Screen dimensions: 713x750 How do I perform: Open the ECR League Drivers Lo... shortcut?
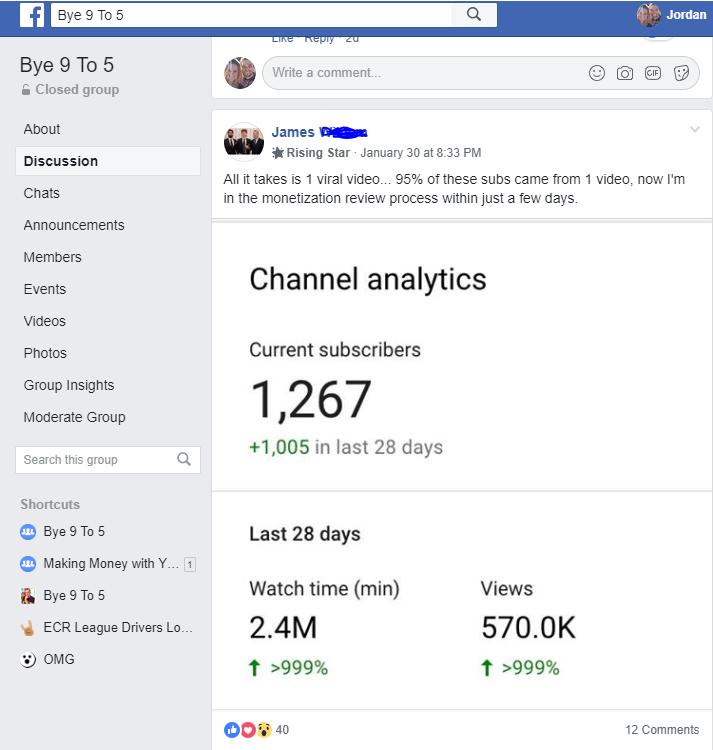point(118,628)
